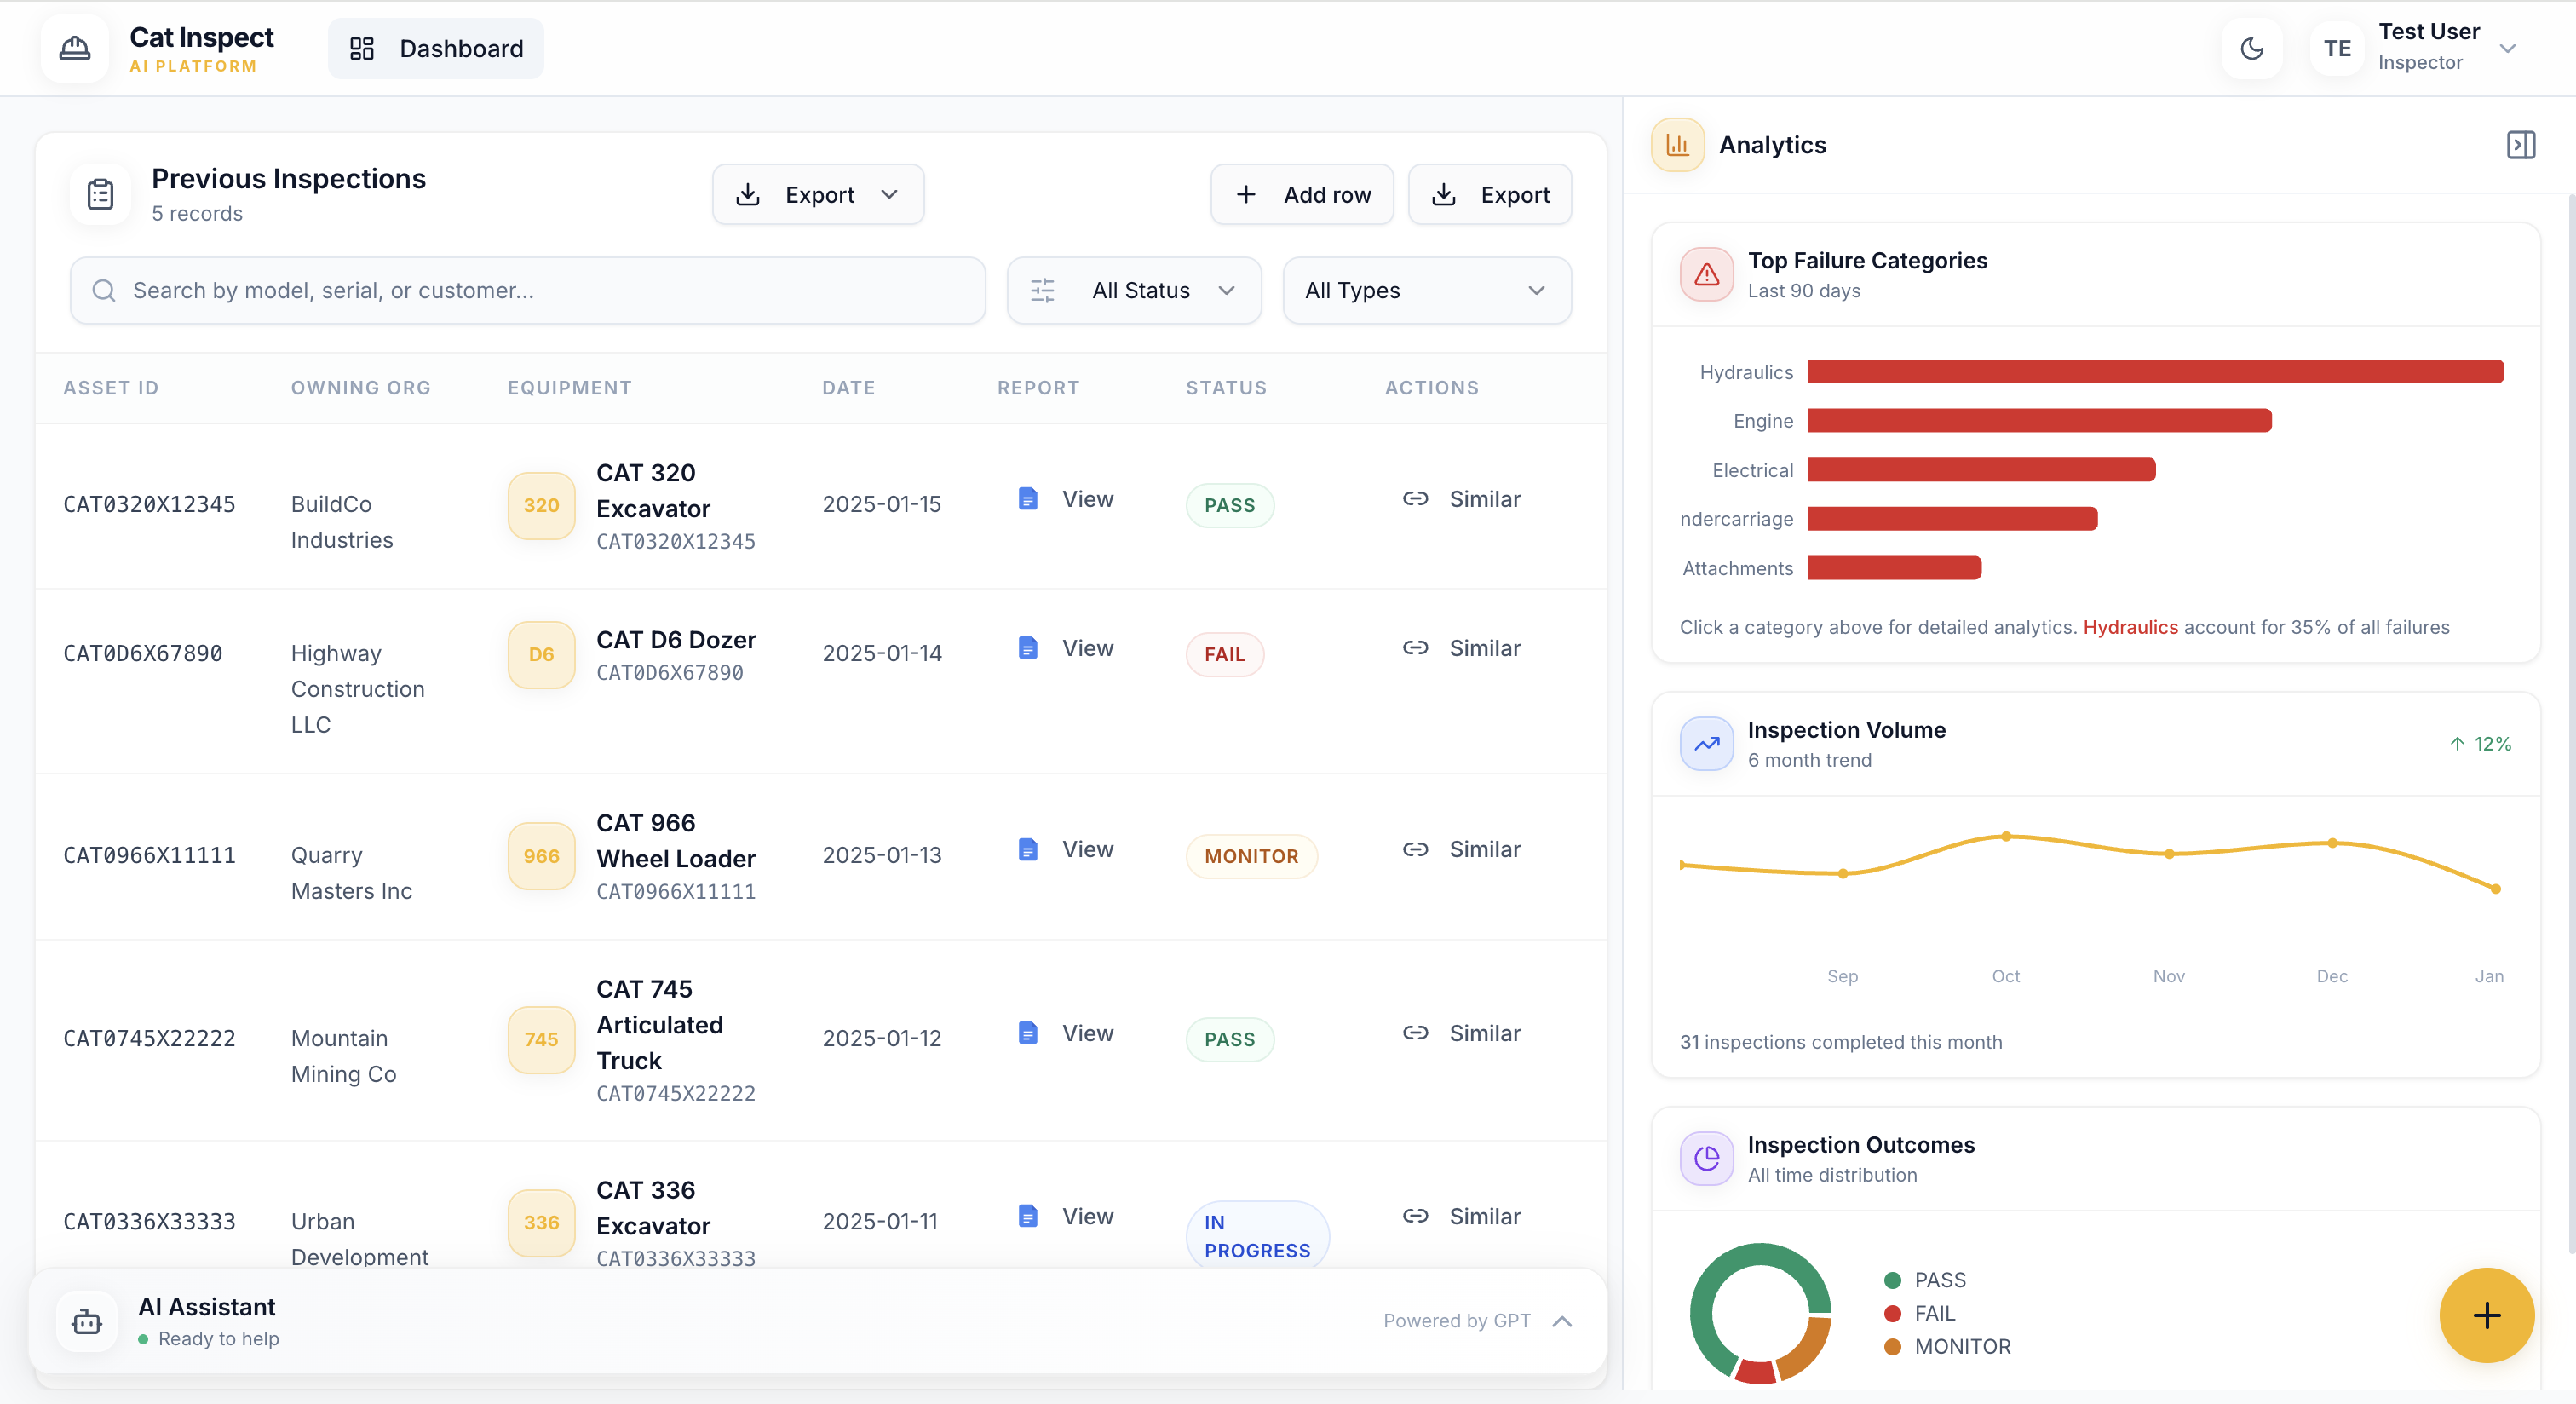Open the All Types filter dropdown
2576x1404 pixels.
point(1426,290)
